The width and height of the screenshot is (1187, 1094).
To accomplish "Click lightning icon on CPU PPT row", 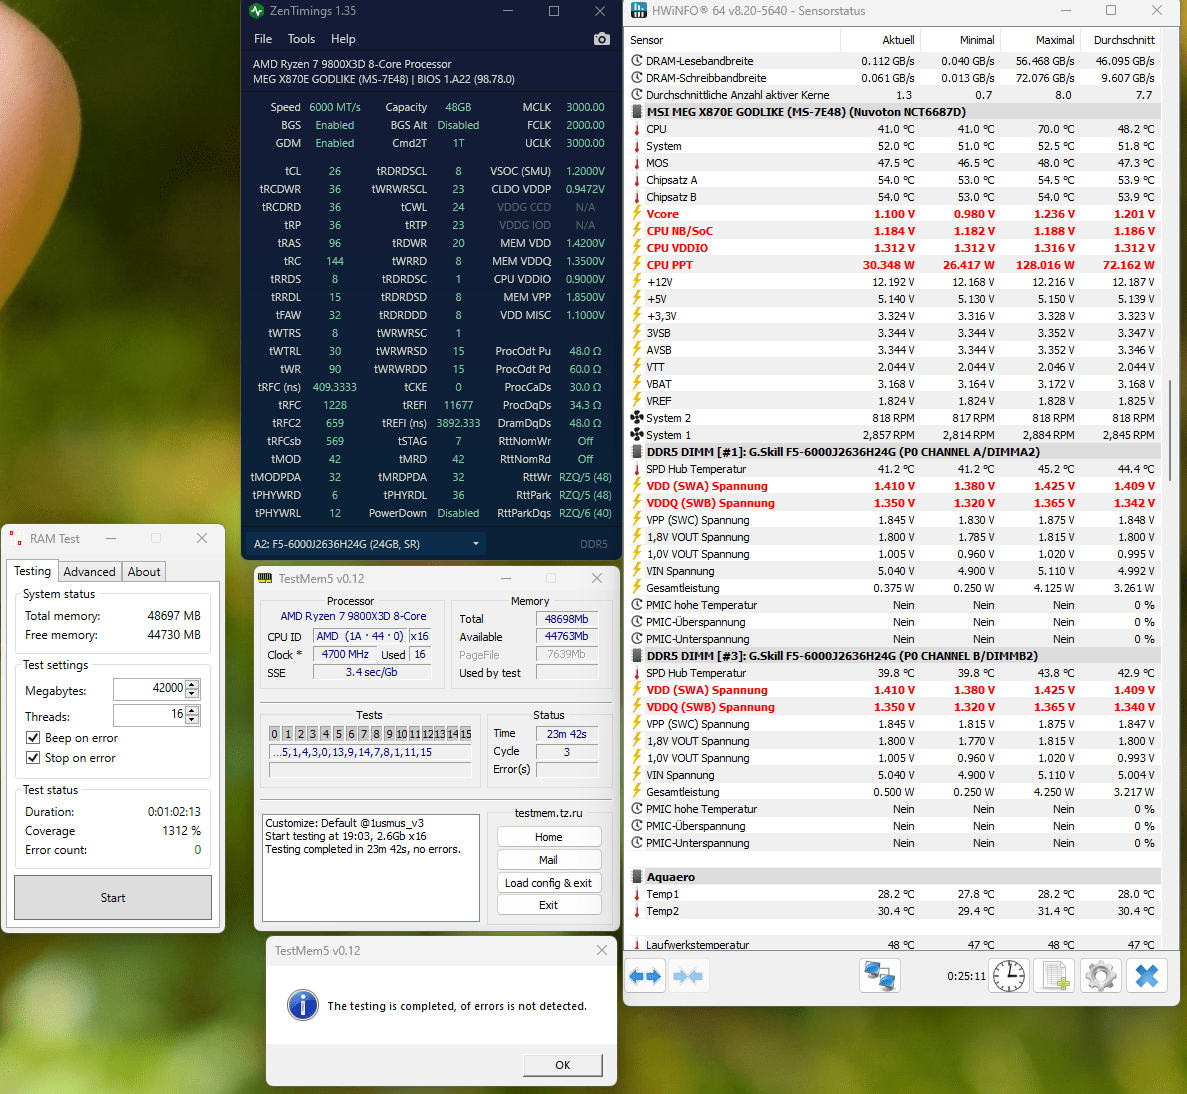I will tap(637, 265).
